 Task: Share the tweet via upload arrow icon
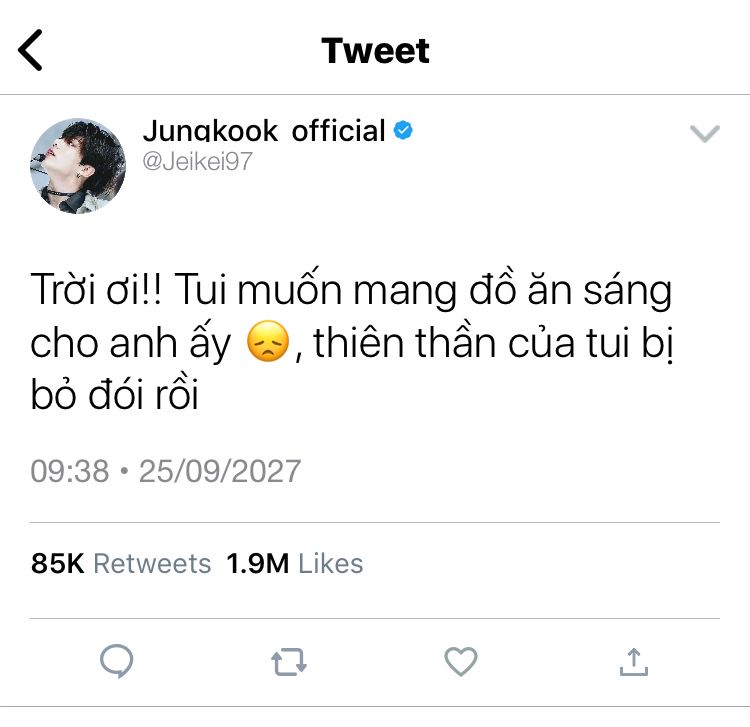[633, 661]
